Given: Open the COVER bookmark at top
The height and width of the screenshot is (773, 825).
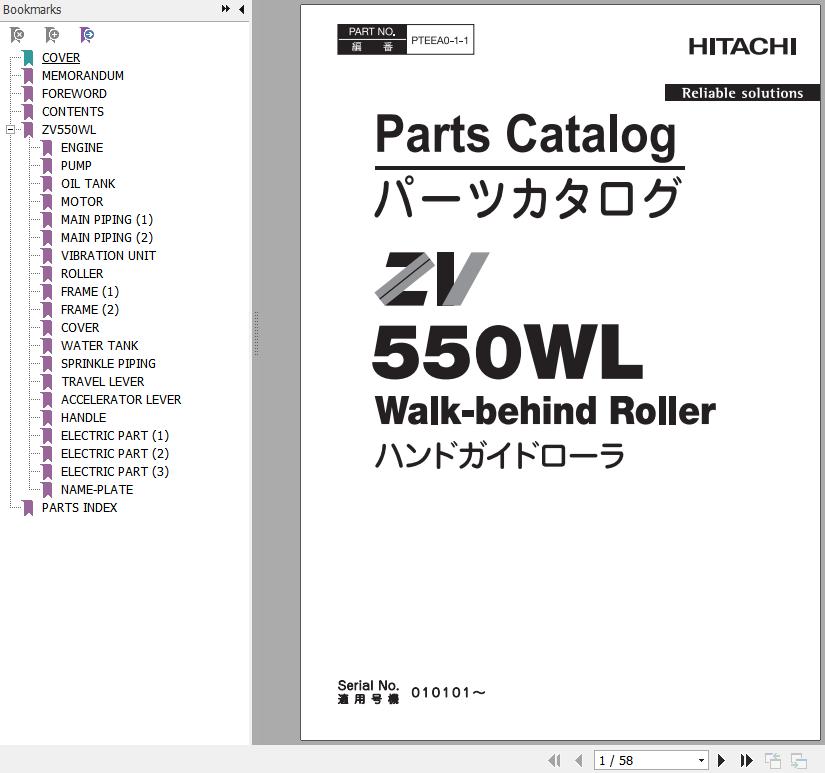Looking at the screenshot, I should point(61,58).
